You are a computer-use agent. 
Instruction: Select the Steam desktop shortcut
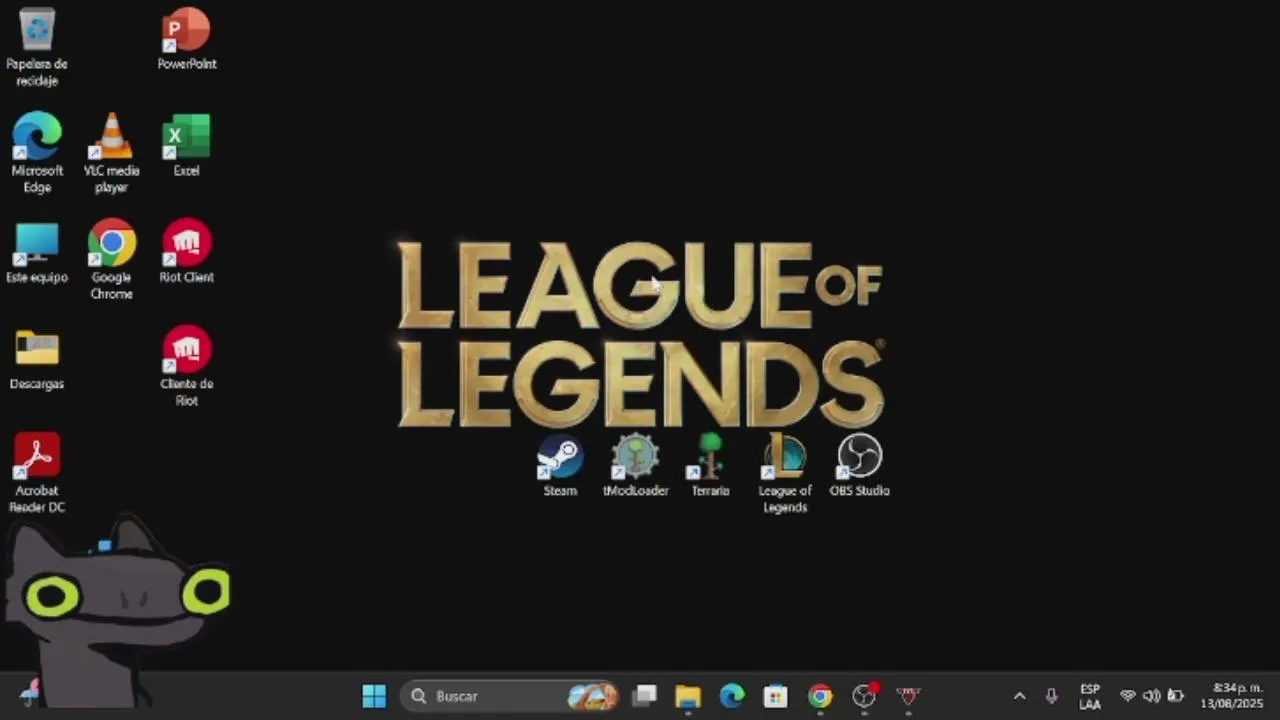(x=560, y=466)
